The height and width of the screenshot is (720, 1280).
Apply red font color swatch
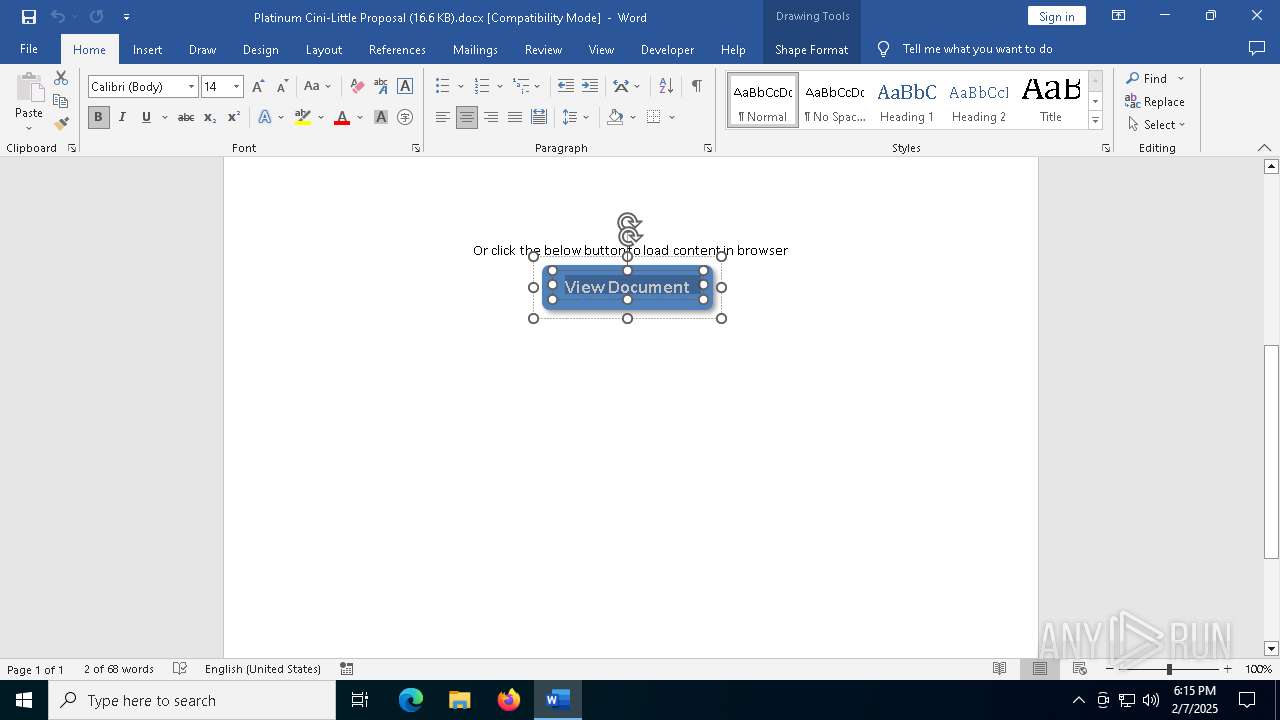[x=342, y=117]
